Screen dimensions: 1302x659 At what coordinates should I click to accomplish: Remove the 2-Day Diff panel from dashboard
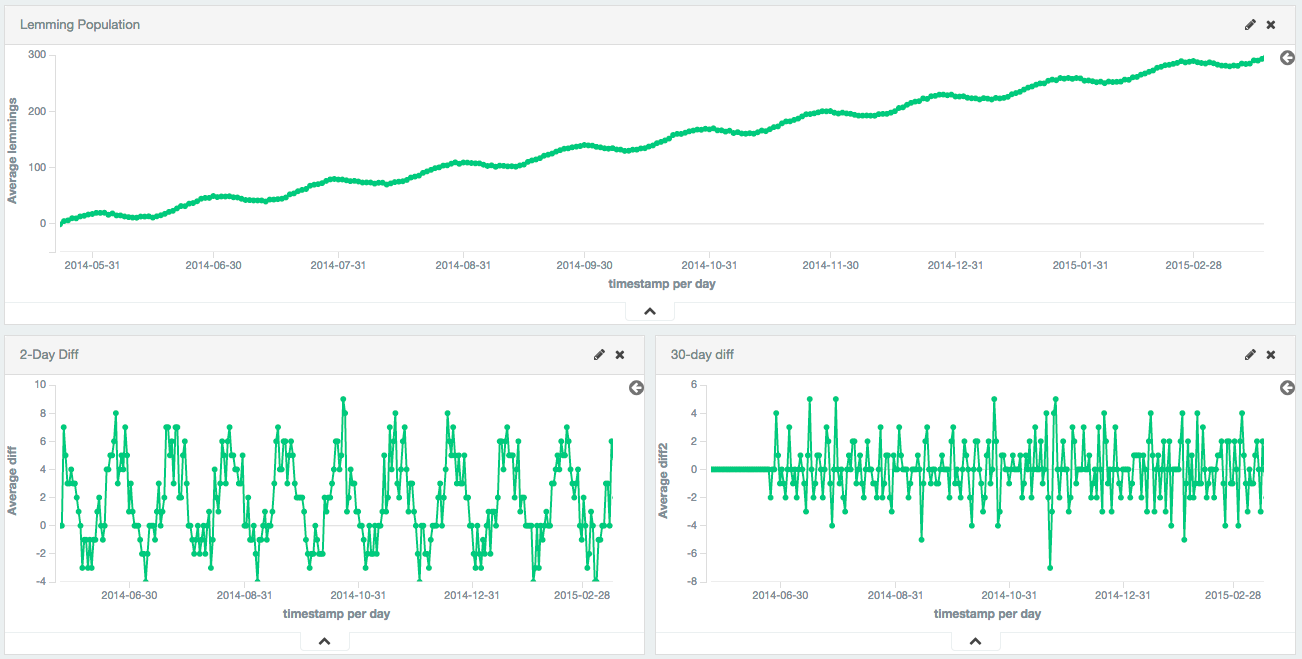tap(620, 355)
